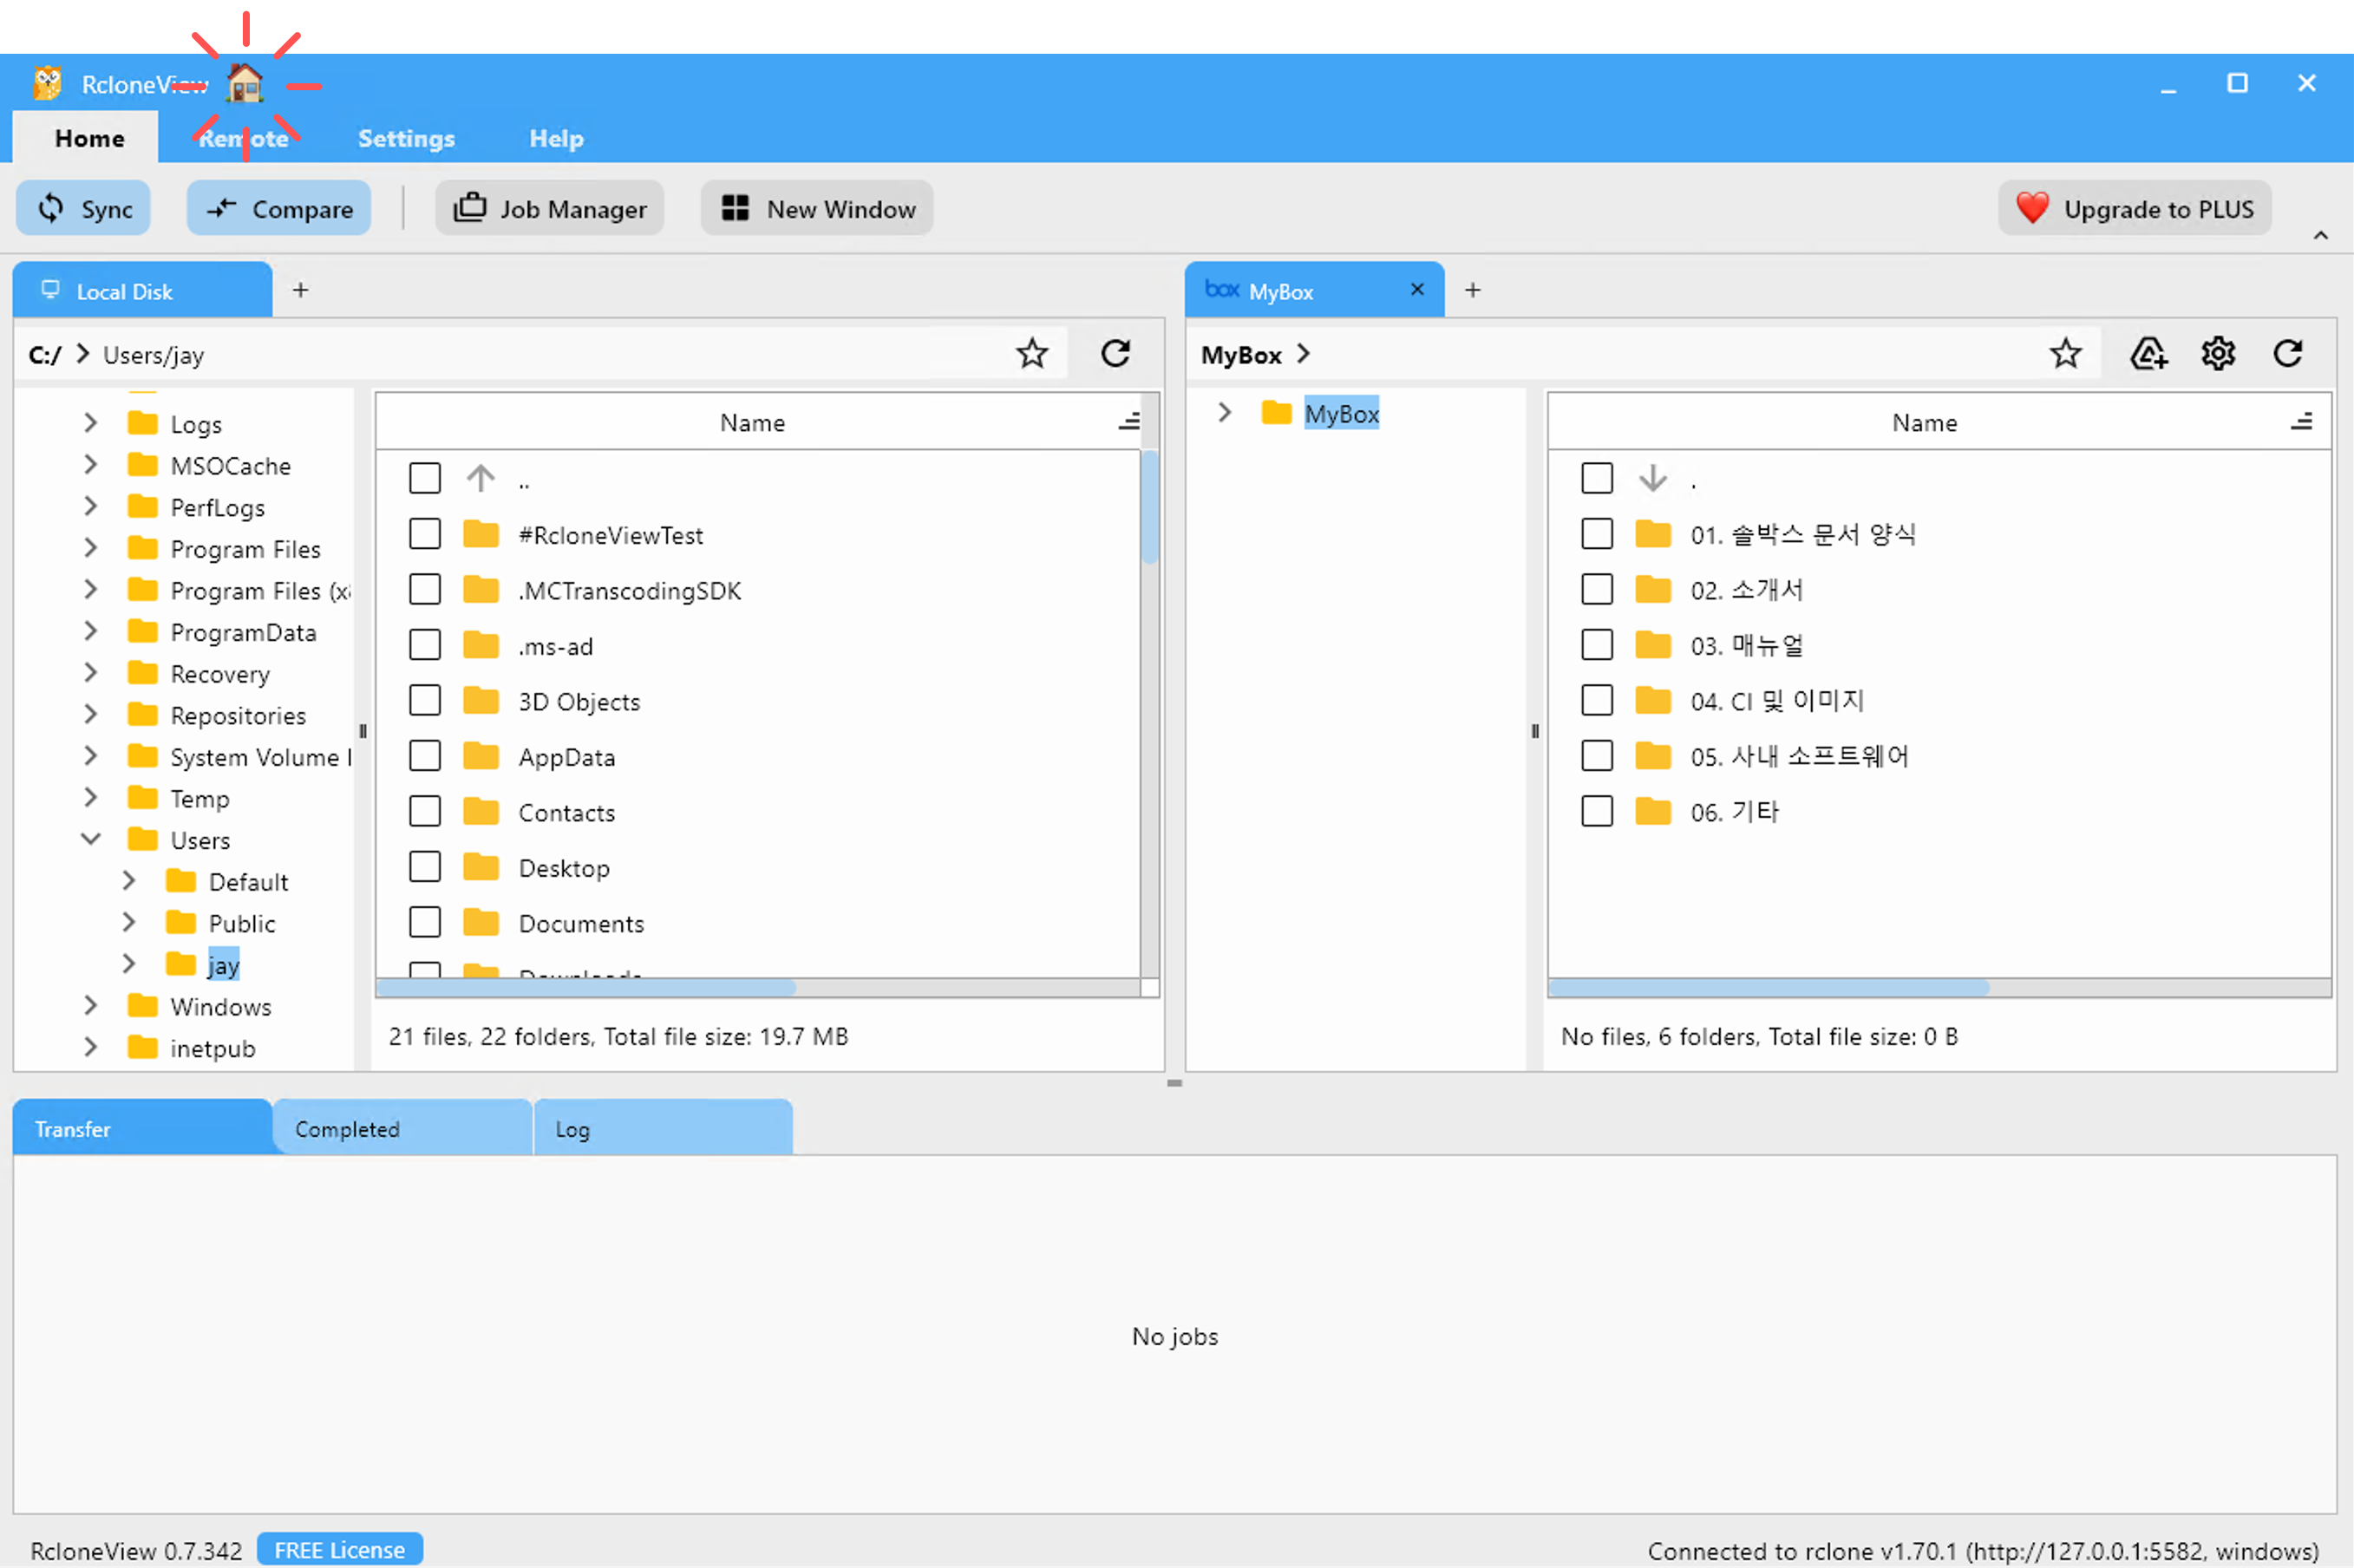Click the mount drive icon in MyBox pane
This screenshot has width=2354, height=1568.
tap(2148, 353)
